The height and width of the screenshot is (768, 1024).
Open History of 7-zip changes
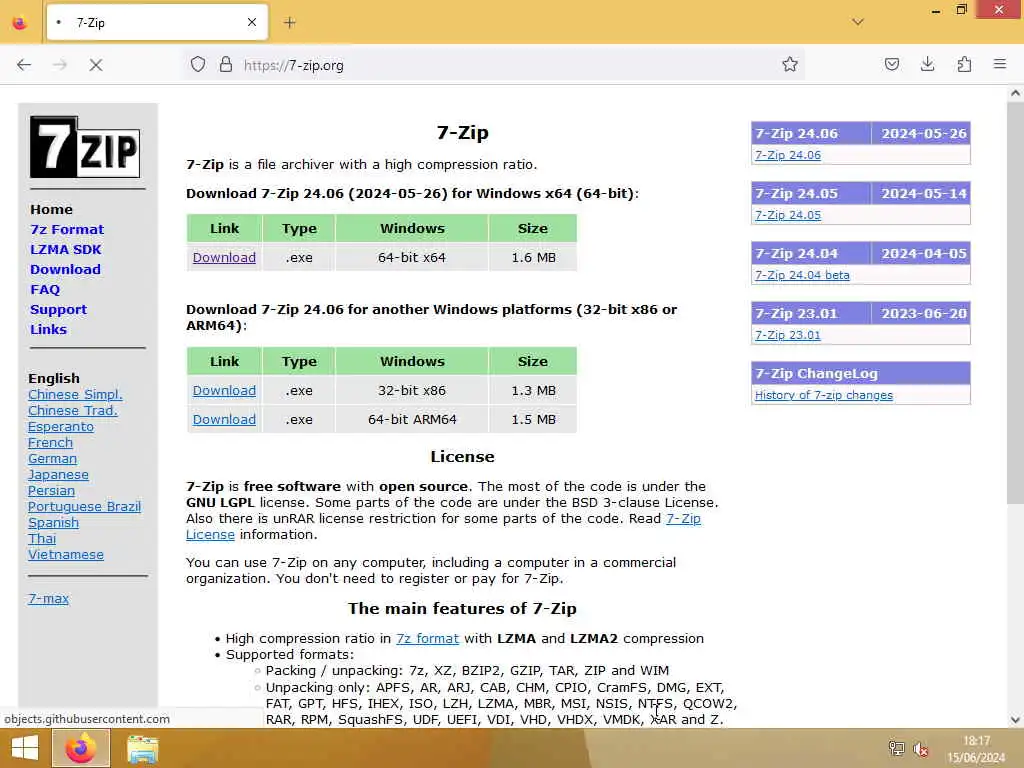pos(824,396)
